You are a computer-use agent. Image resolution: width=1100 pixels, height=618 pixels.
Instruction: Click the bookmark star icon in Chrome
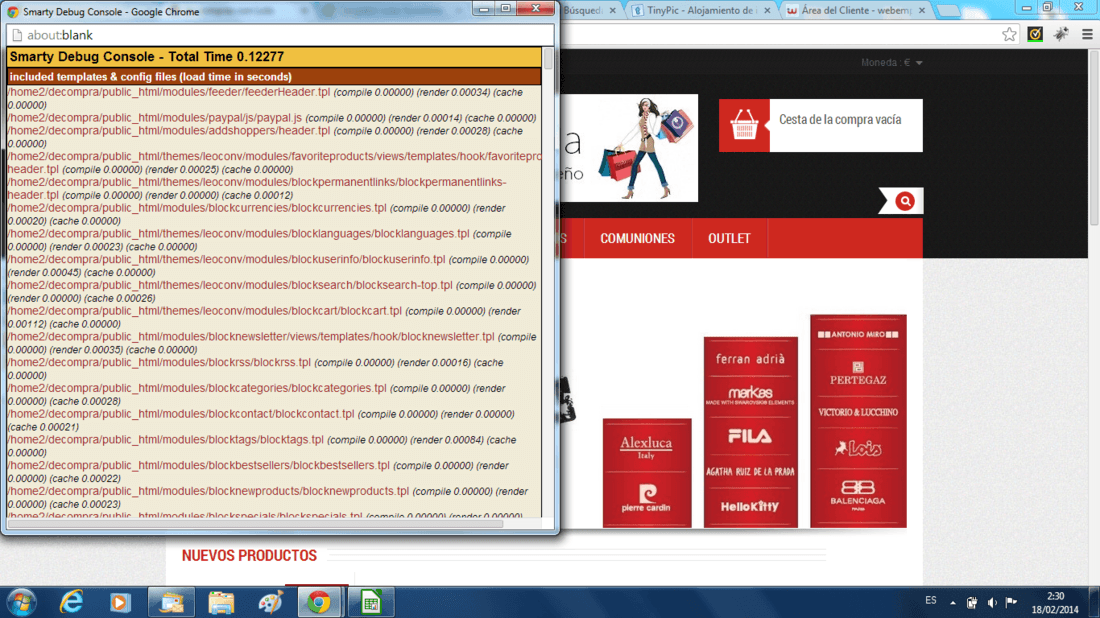(x=1009, y=34)
